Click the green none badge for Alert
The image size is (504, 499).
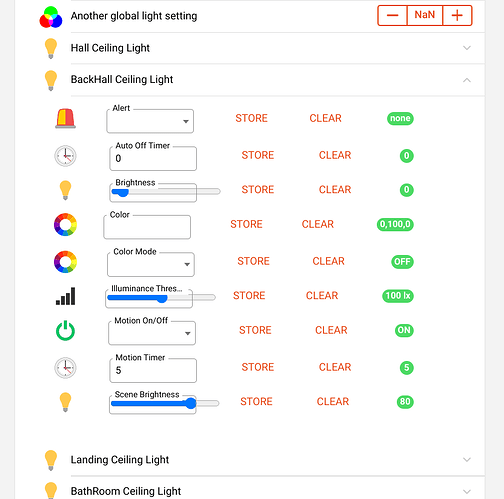coord(400,118)
